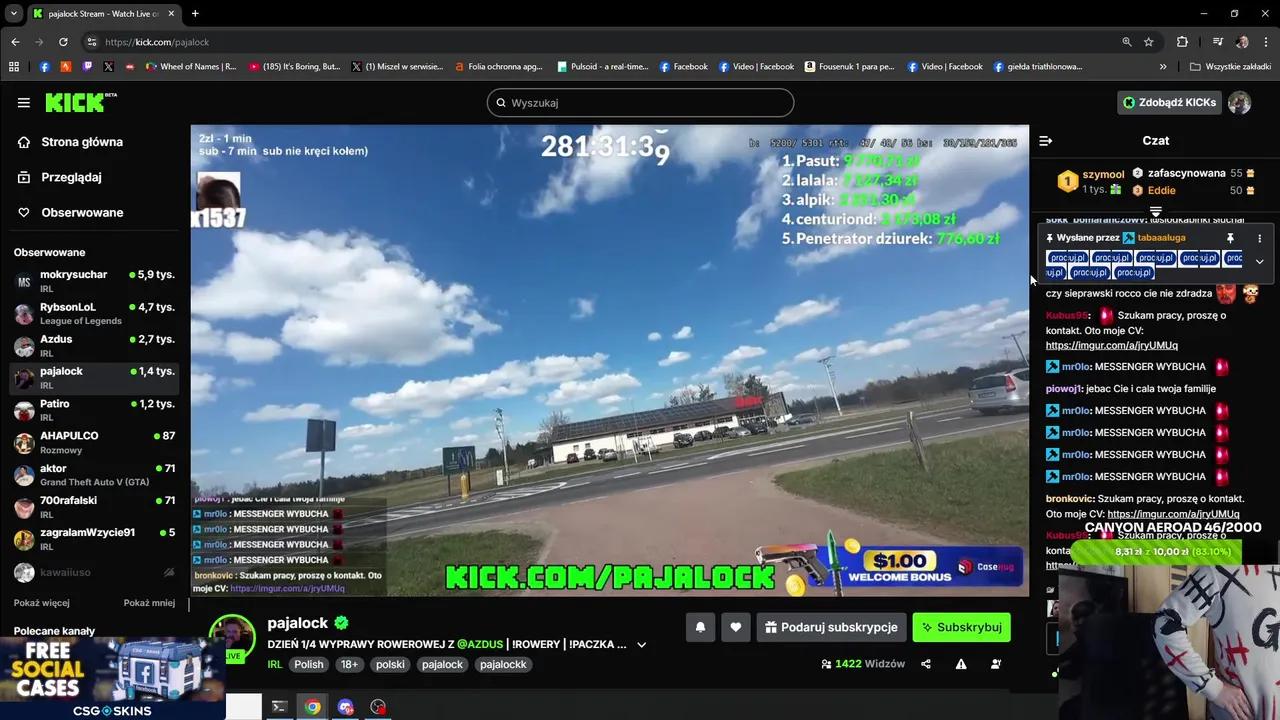View site information icon in the address bar
This screenshot has width=1280, height=720.
click(x=92, y=42)
